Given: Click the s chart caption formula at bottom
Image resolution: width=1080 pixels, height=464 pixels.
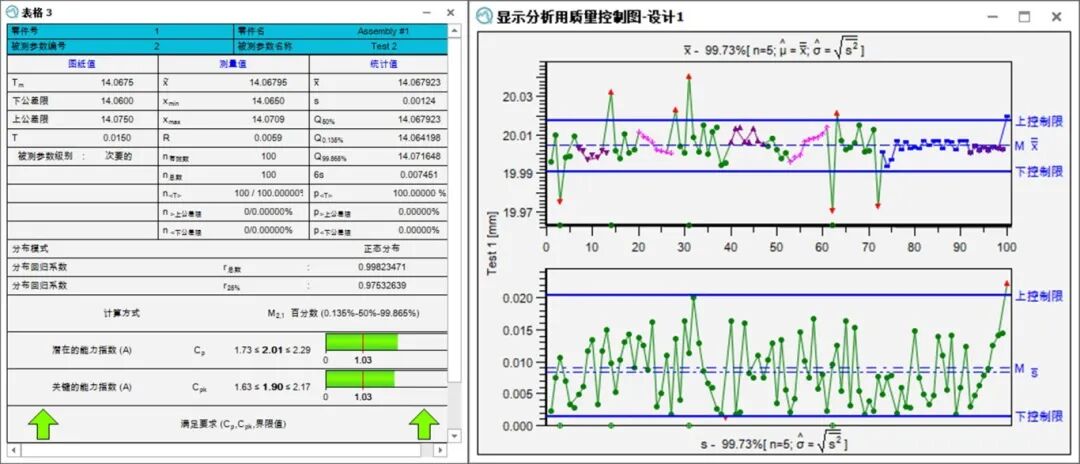Looking at the screenshot, I should coord(776,443).
